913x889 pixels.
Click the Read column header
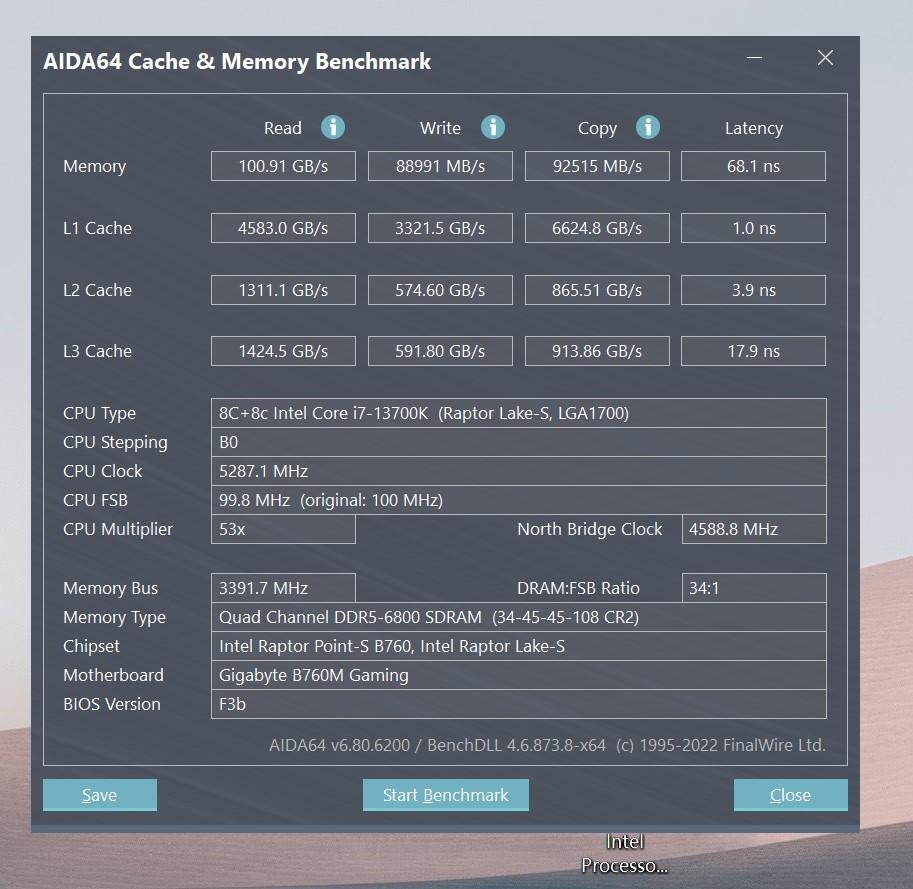click(283, 128)
